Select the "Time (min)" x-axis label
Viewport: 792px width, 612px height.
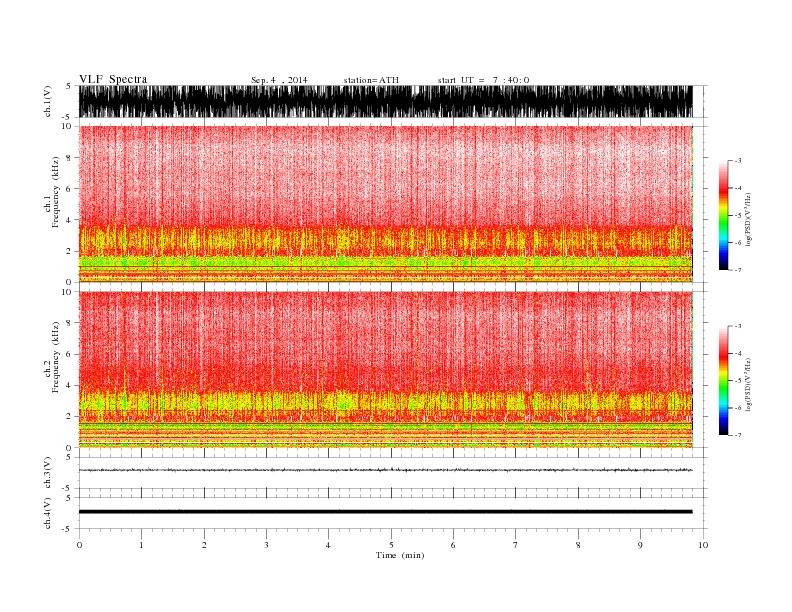(400, 555)
